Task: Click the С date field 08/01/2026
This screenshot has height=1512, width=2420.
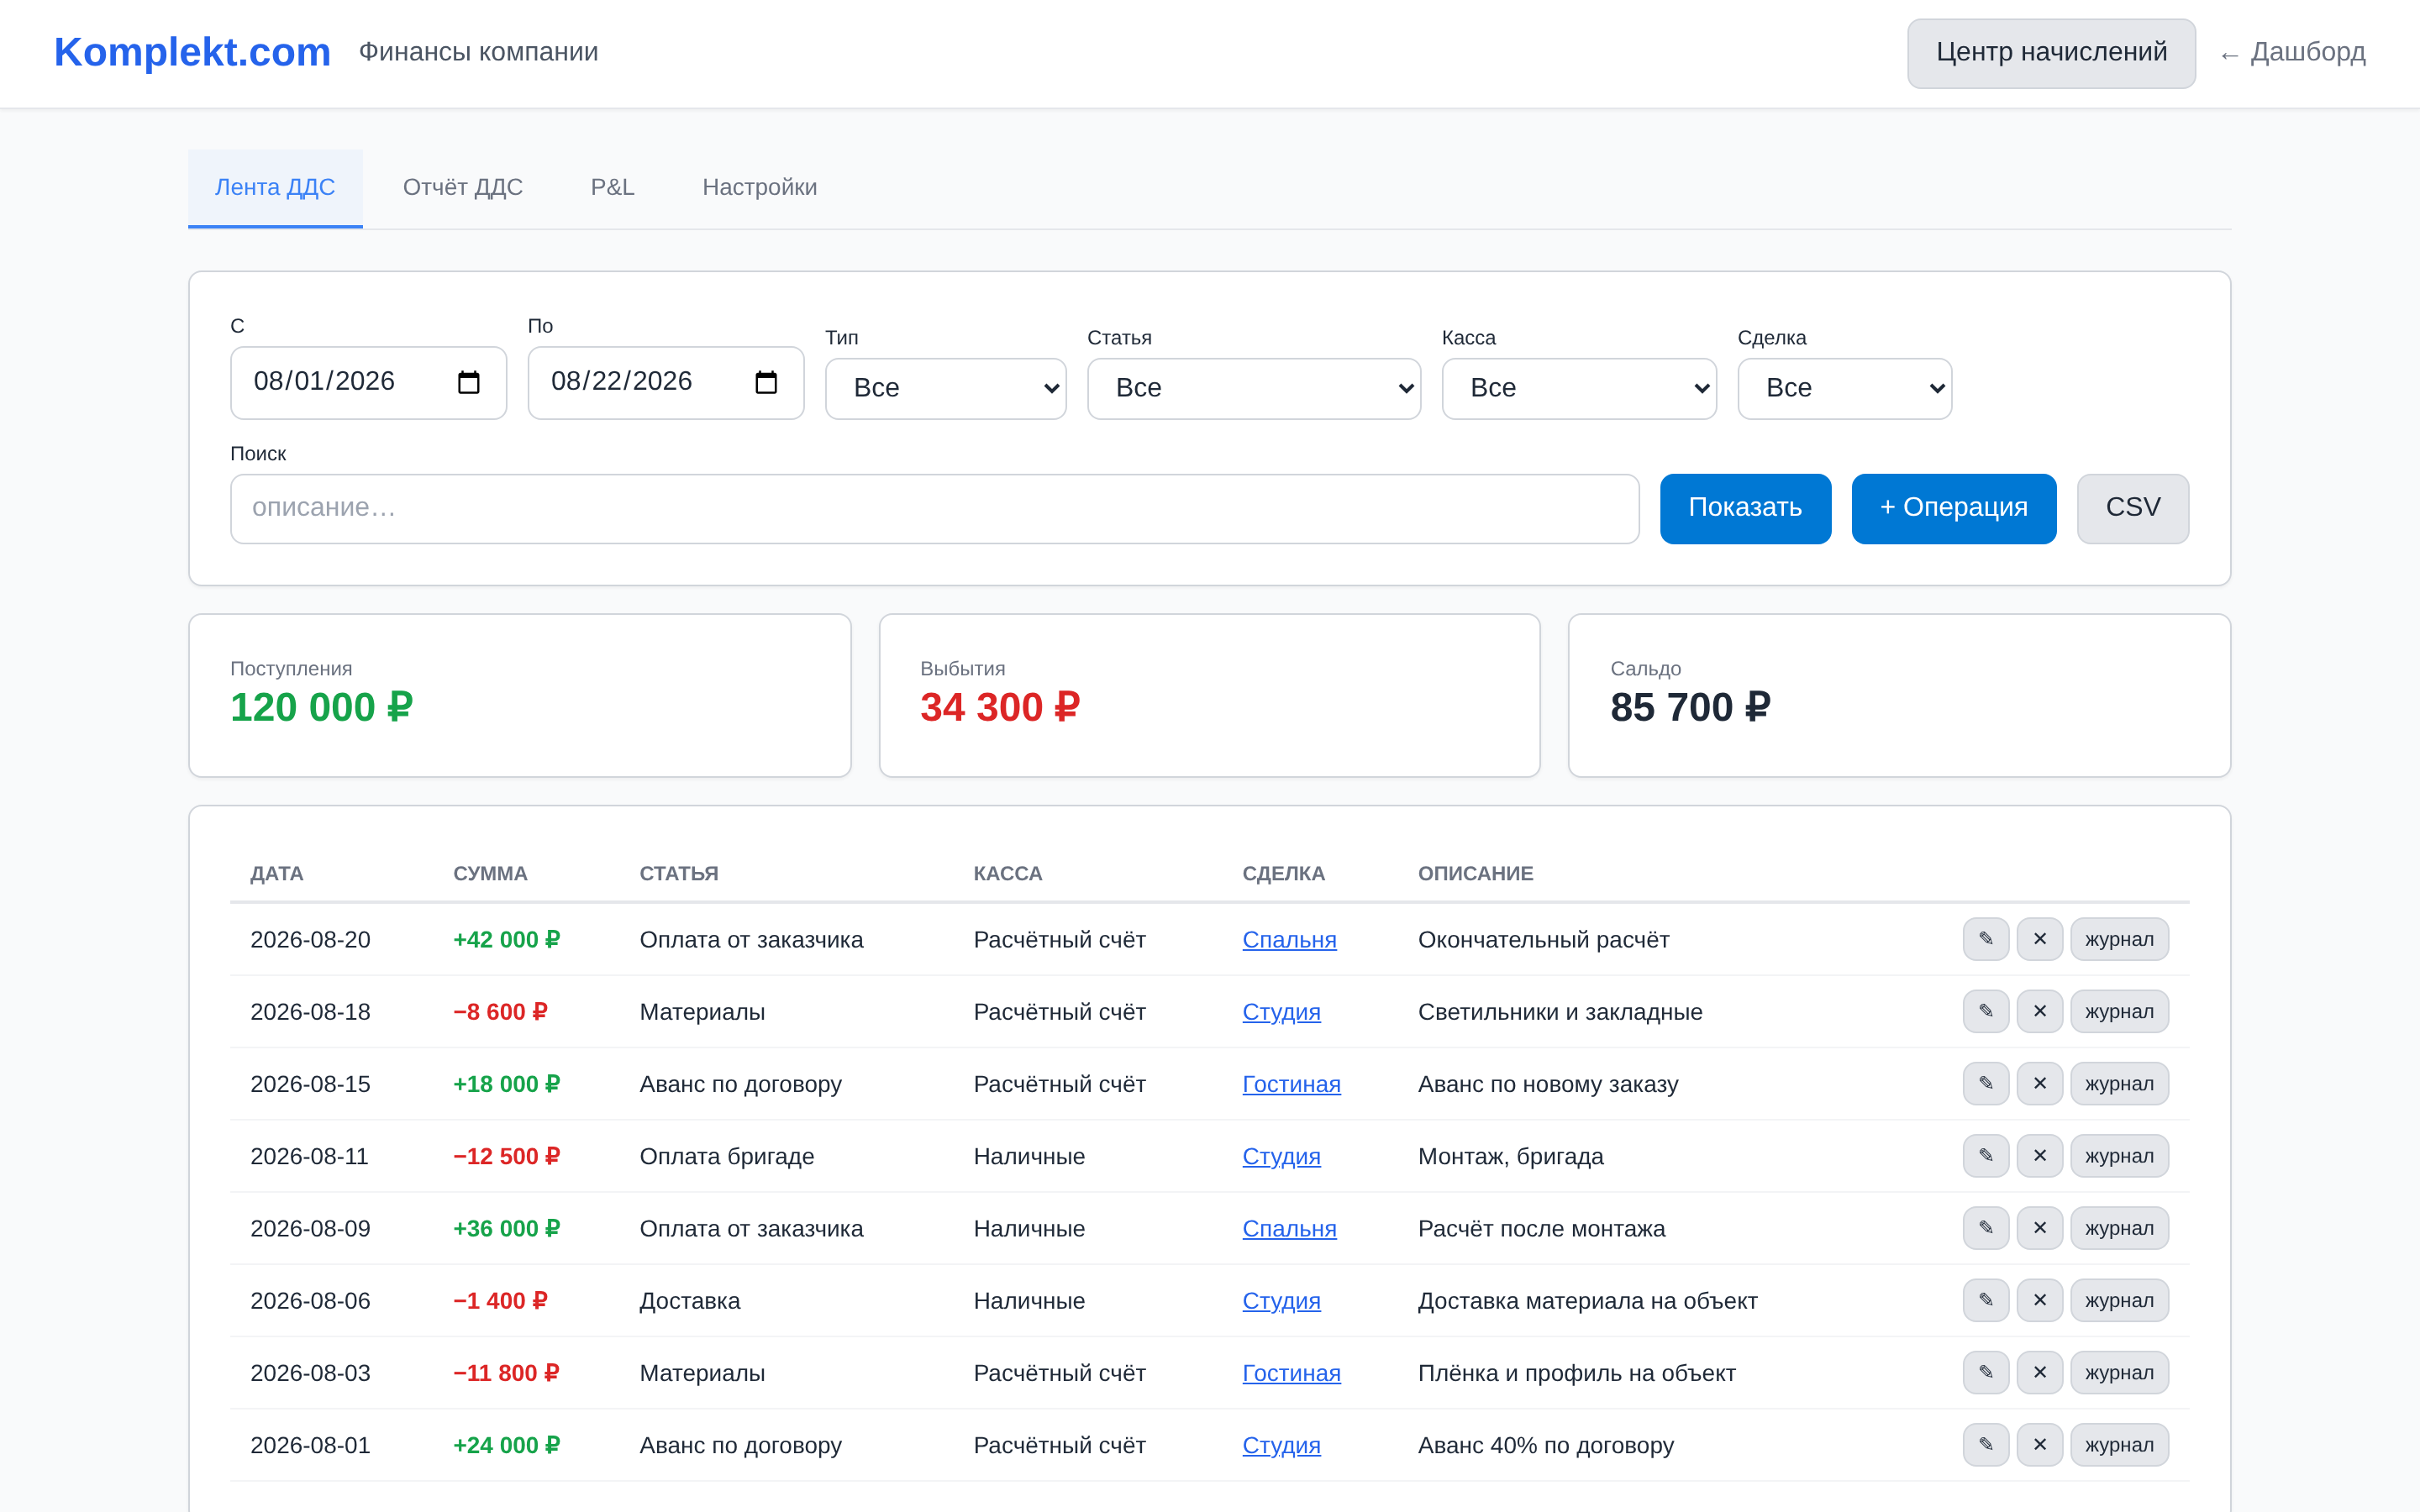Action: click(368, 382)
